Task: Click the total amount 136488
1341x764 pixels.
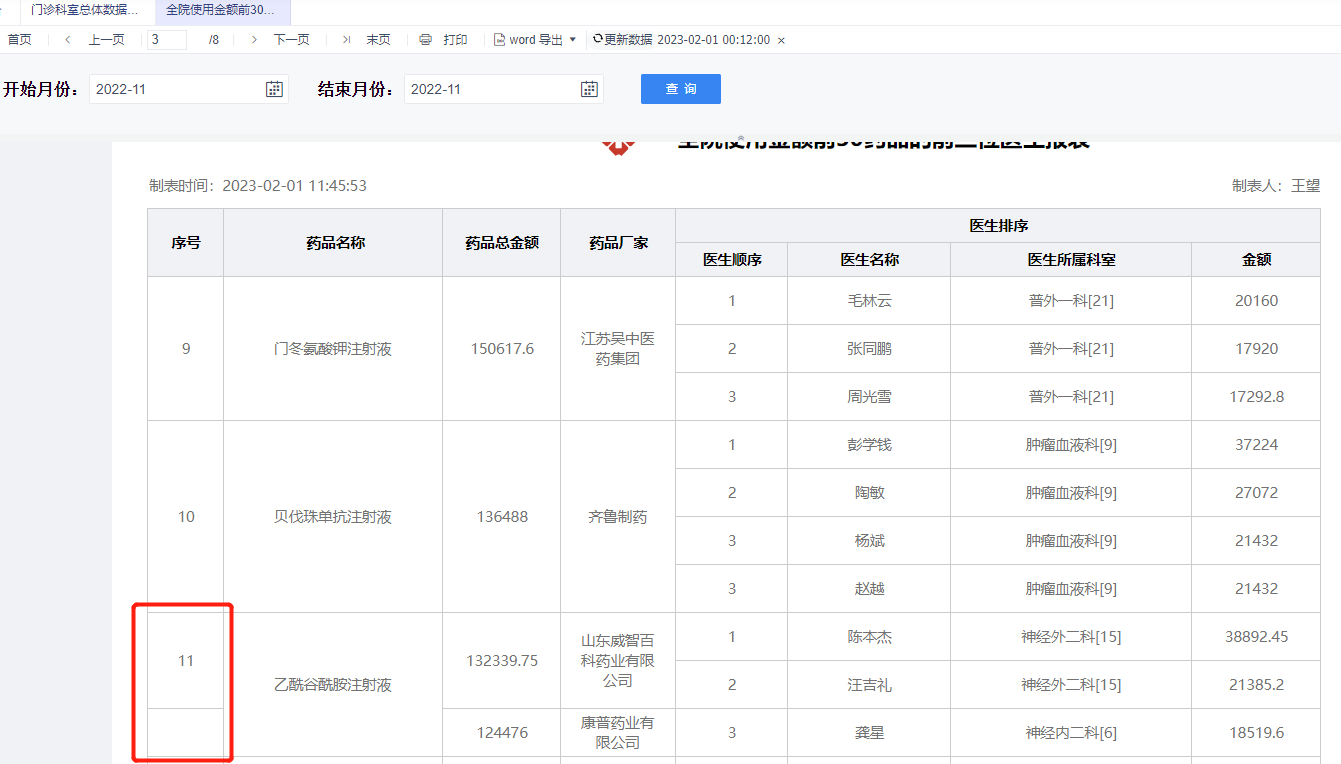Action: point(502,517)
